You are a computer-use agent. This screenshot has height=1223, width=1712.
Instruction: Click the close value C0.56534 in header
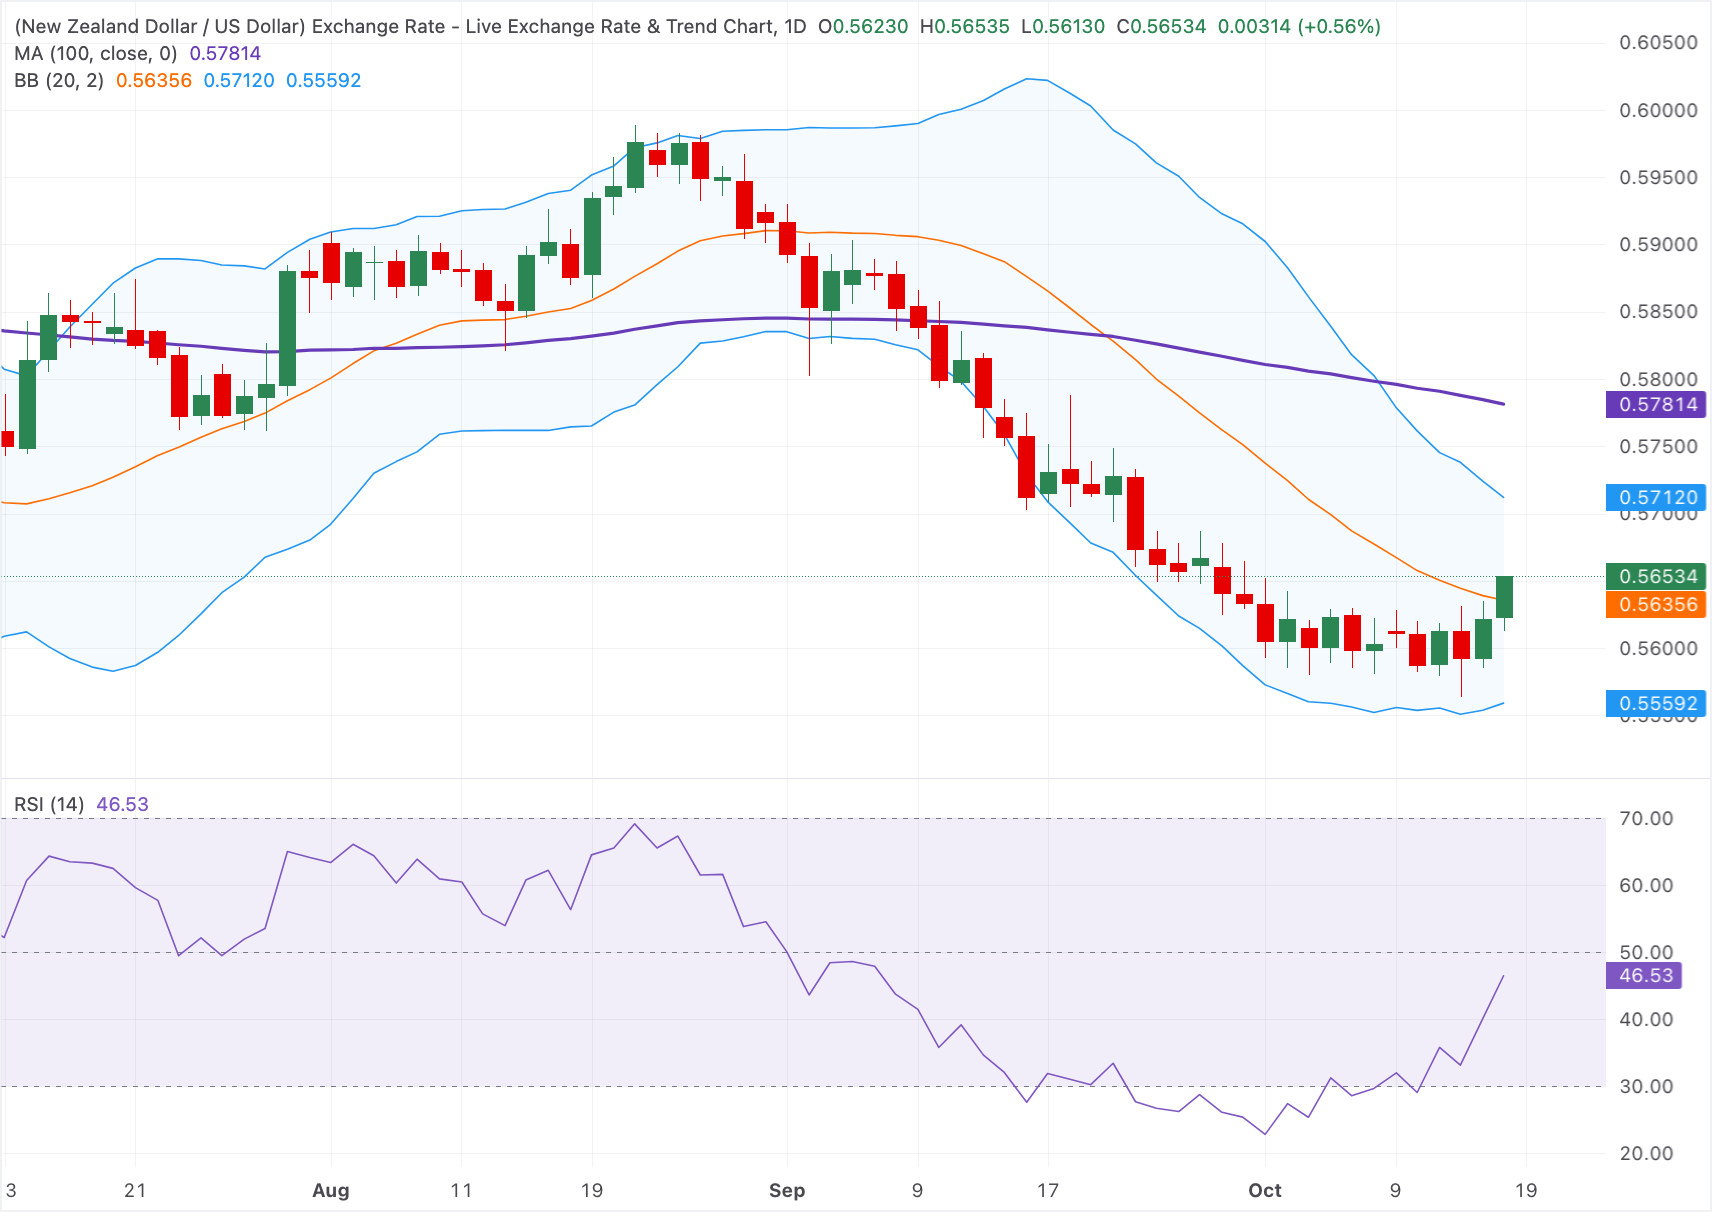click(1161, 27)
